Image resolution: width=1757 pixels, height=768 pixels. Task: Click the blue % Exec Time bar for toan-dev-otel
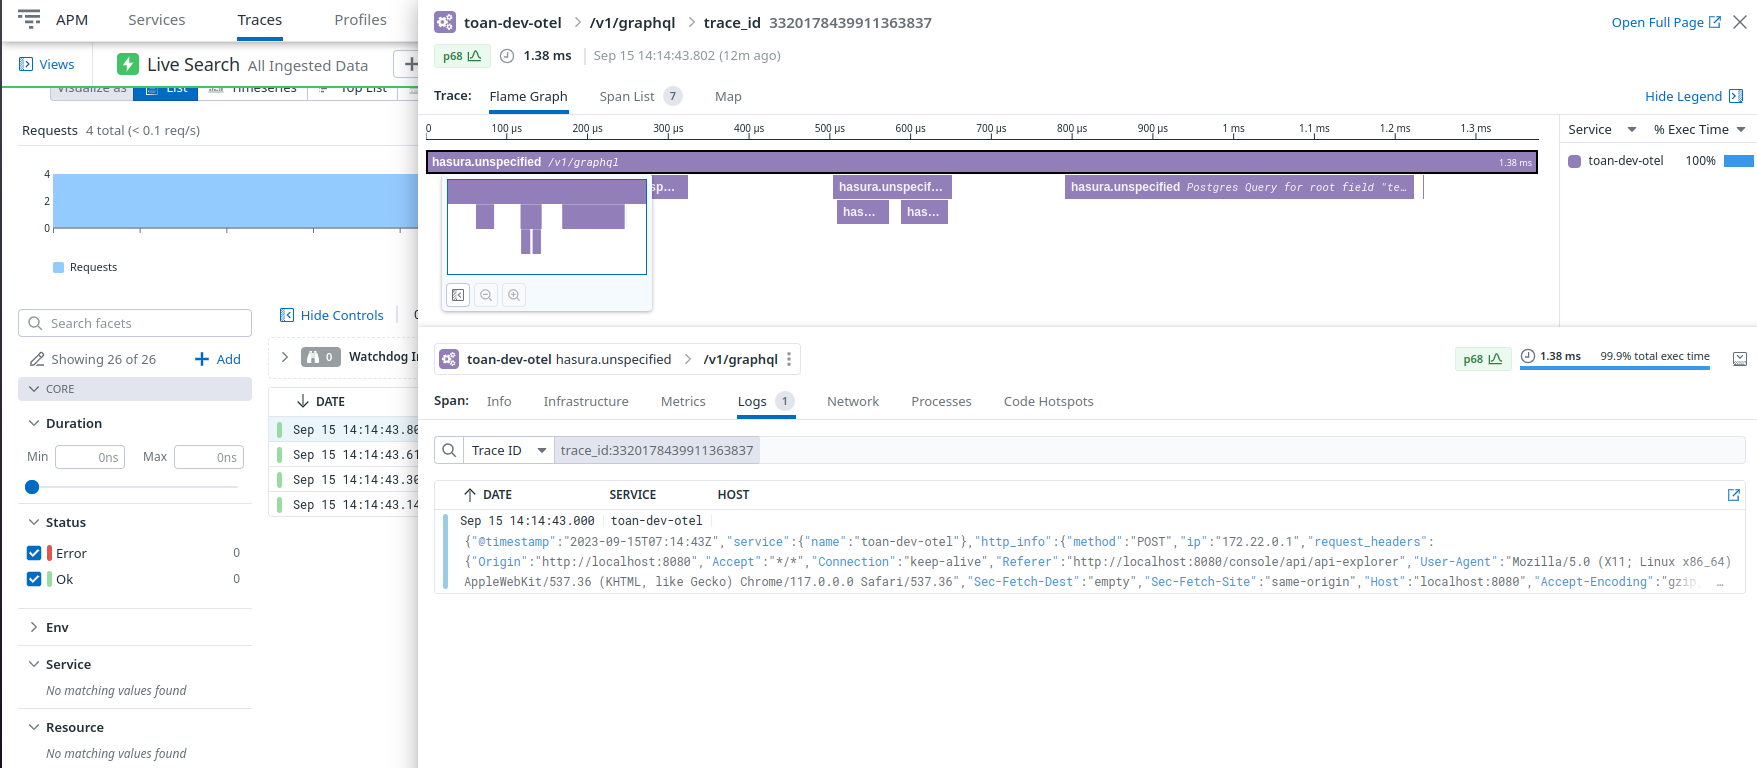(1739, 161)
